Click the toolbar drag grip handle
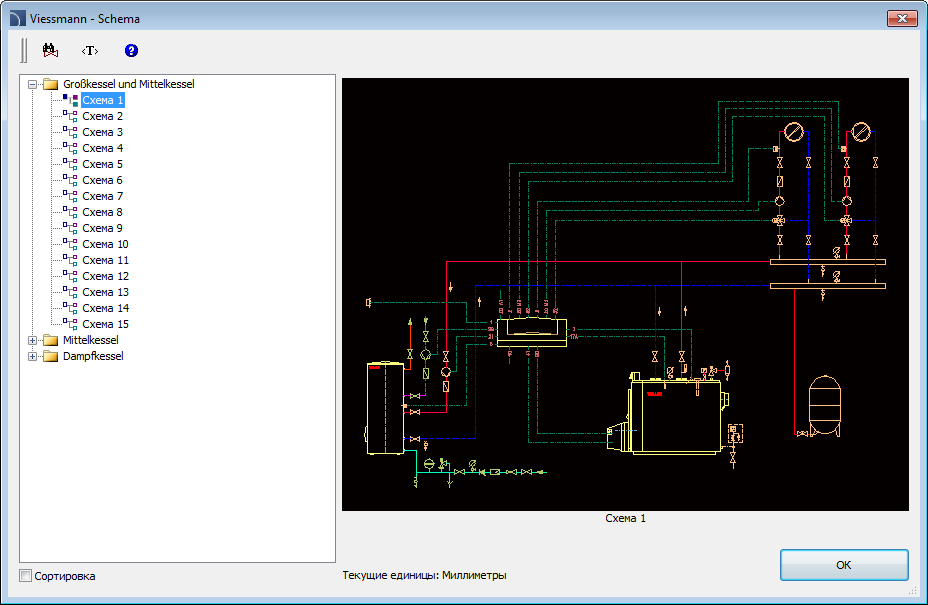 [24, 50]
